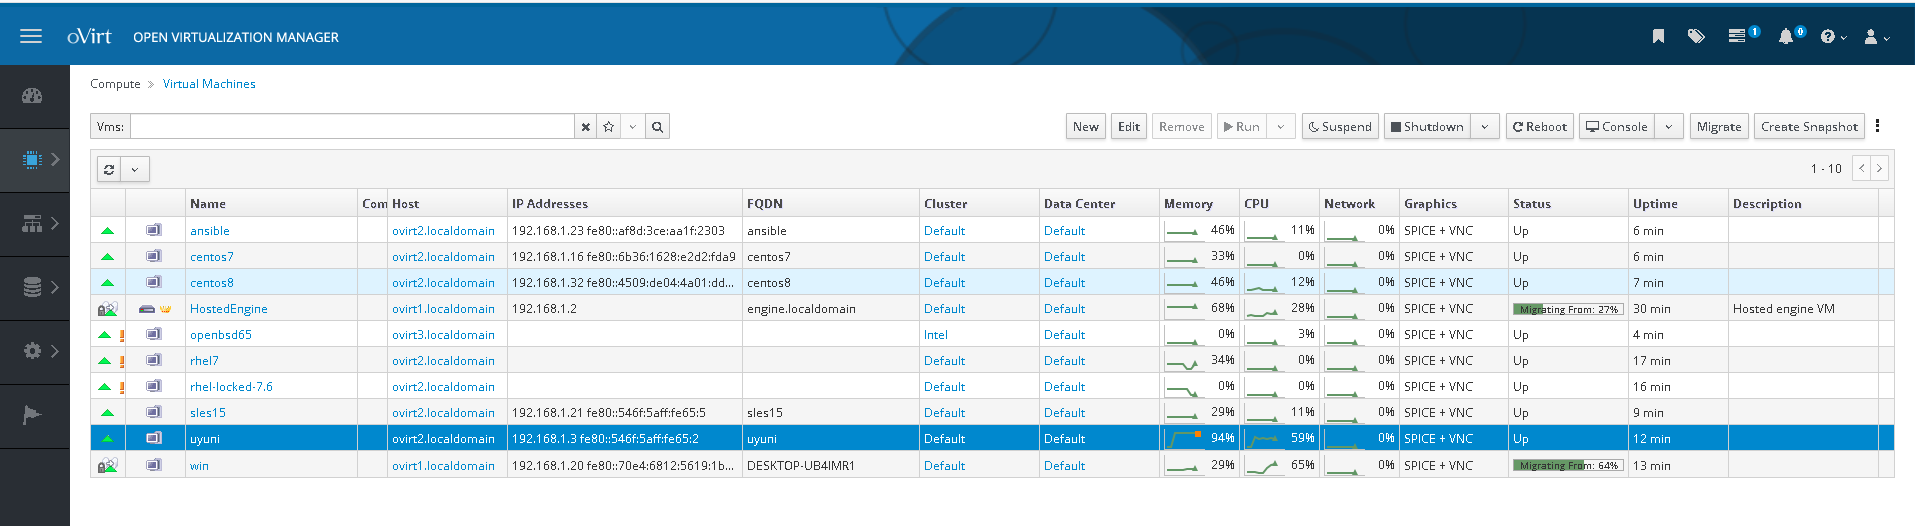Open the user account menu

pyautogui.click(x=1876, y=37)
